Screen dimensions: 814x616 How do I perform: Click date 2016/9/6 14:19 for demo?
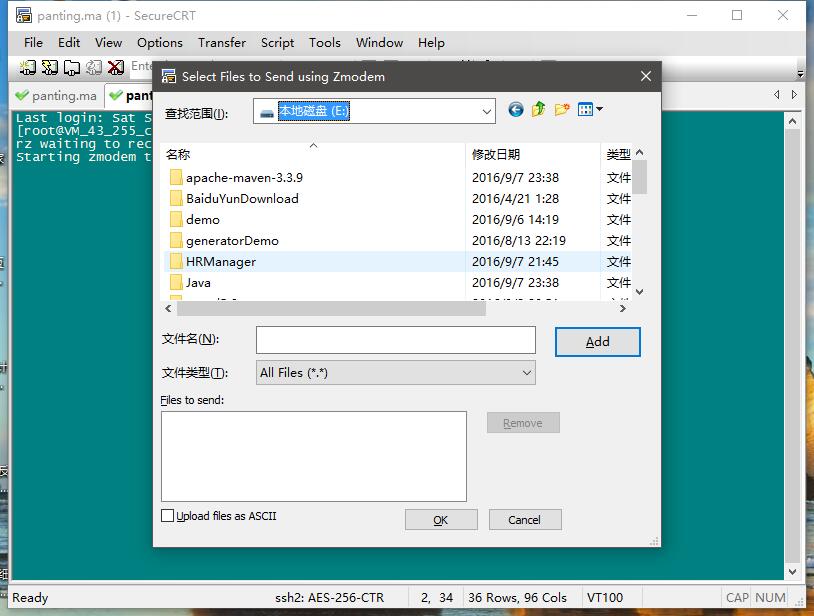click(x=515, y=220)
